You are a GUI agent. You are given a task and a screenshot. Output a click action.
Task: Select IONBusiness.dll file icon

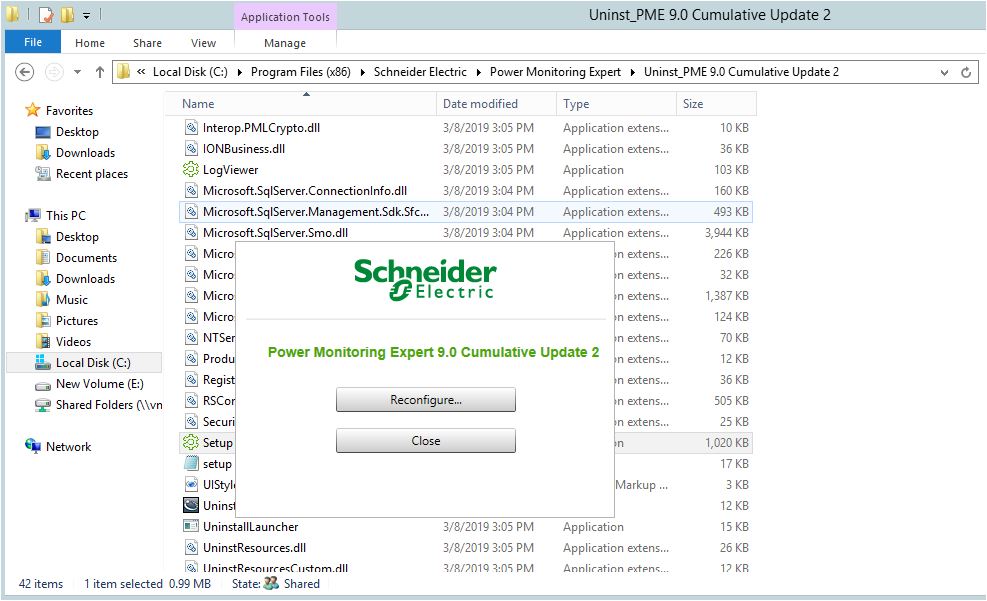191,149
